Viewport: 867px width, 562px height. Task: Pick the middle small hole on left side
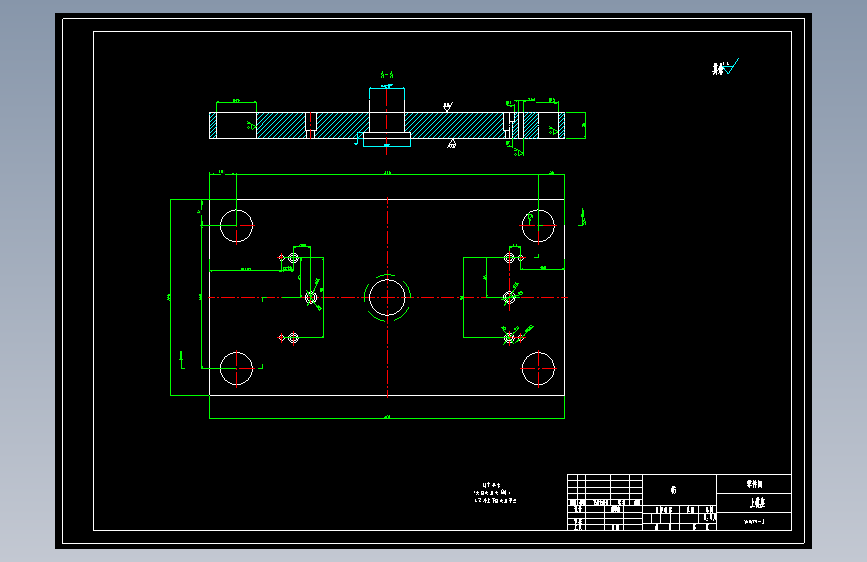[x=311, y=298]
